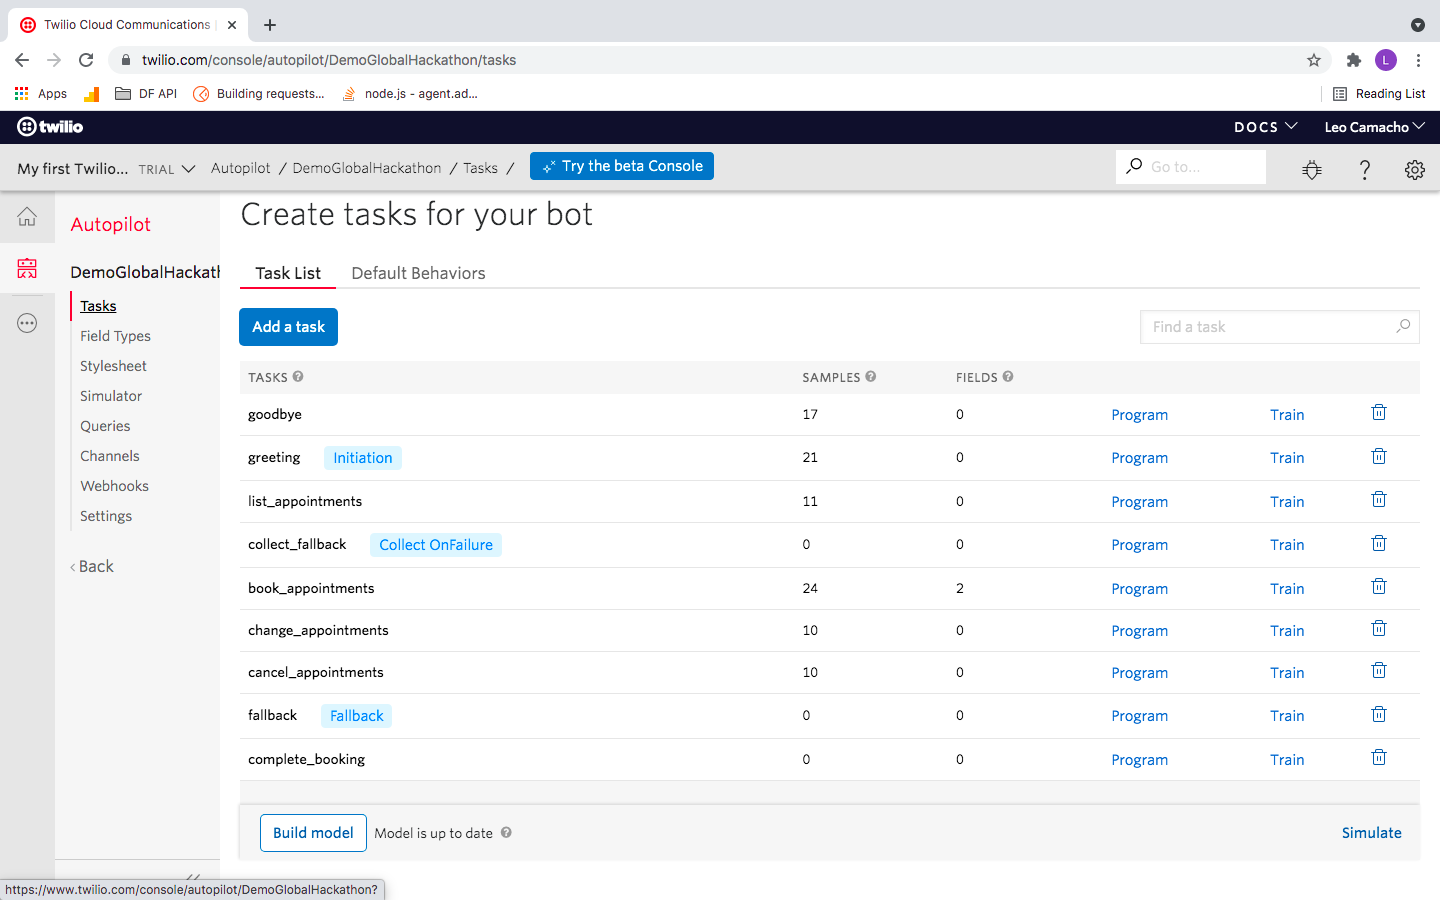Open the debugger bug icon

tap(1312, 169)
